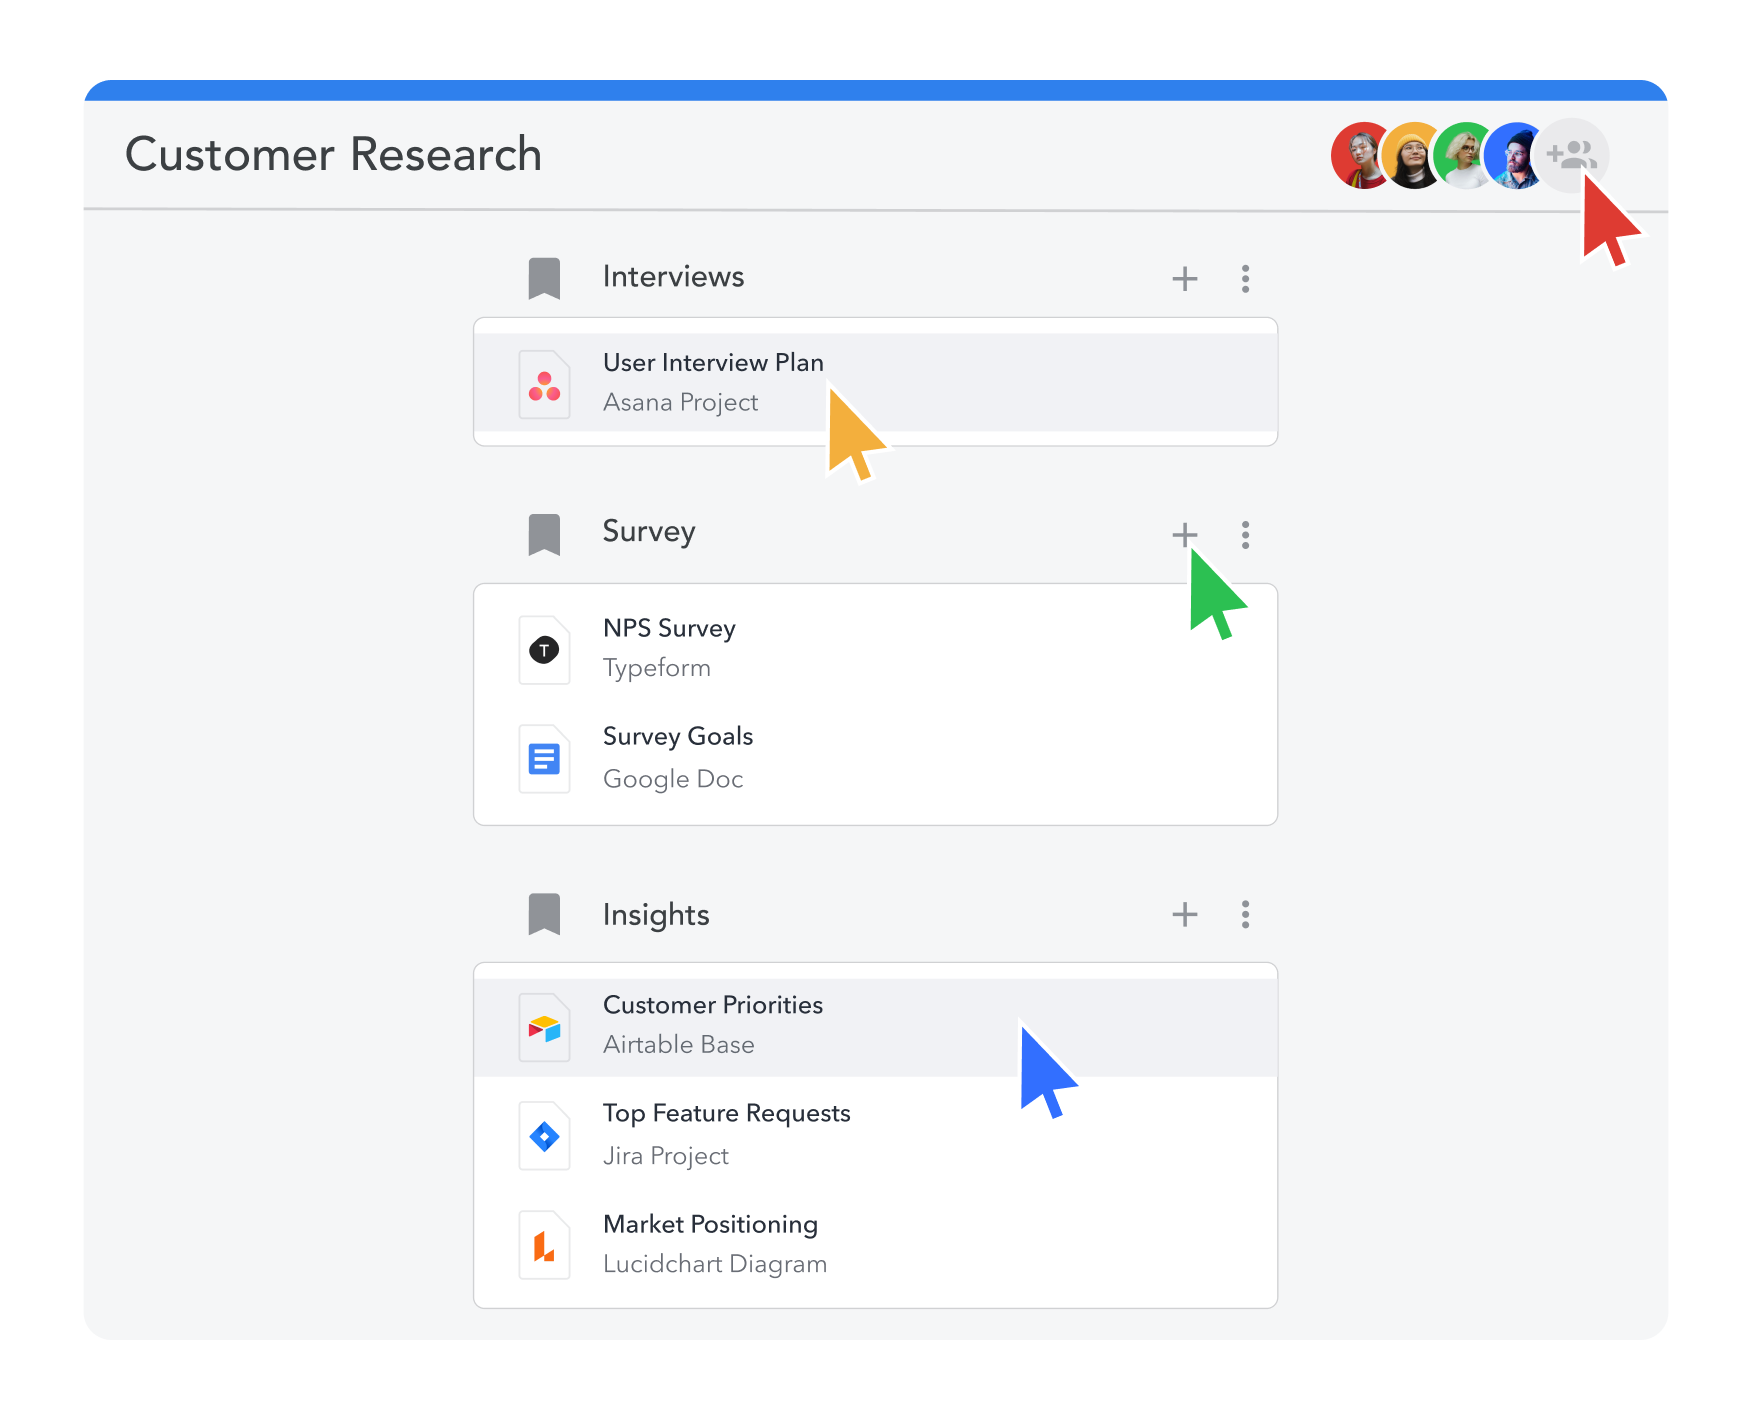The height and width of the screenshot is (1420, 1752).
Task: Click the Asana project file icon
Action: [x=544, y=384]
